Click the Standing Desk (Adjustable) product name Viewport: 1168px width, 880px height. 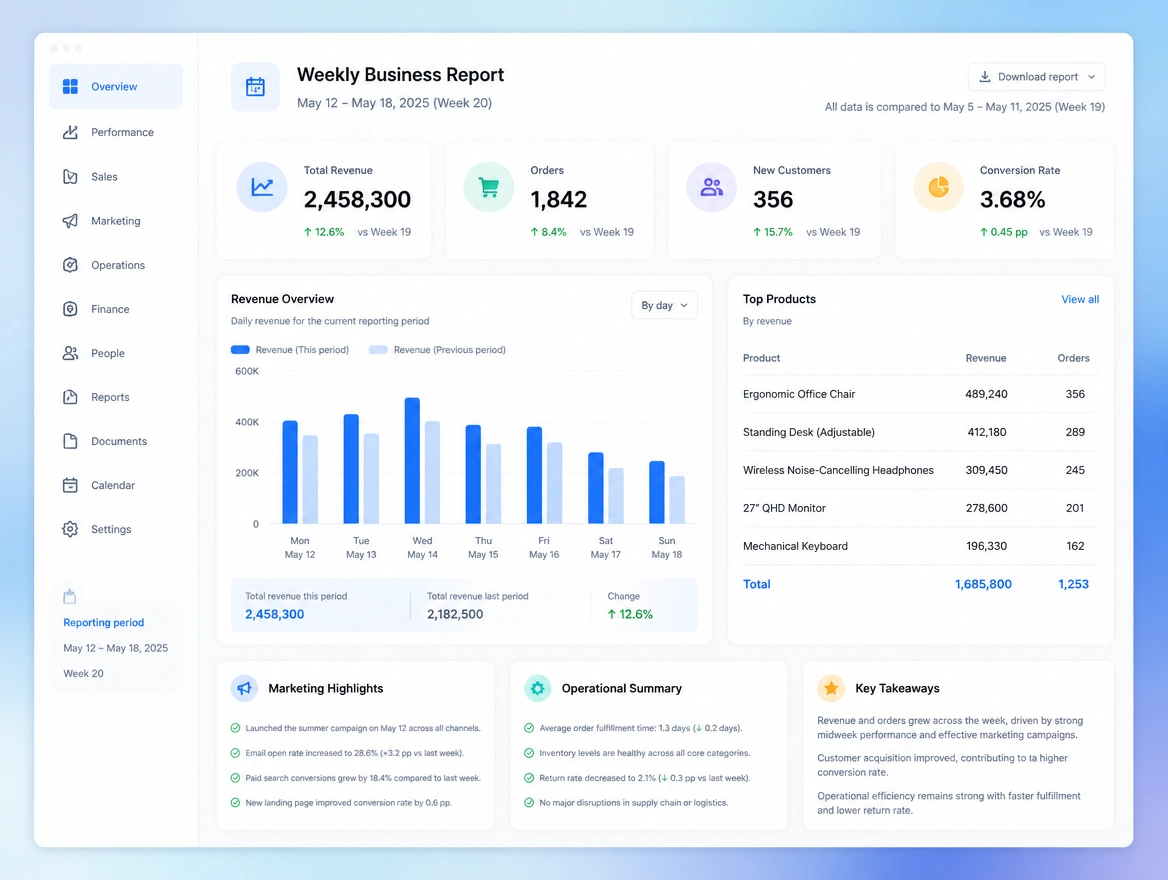tap(809, 432)
